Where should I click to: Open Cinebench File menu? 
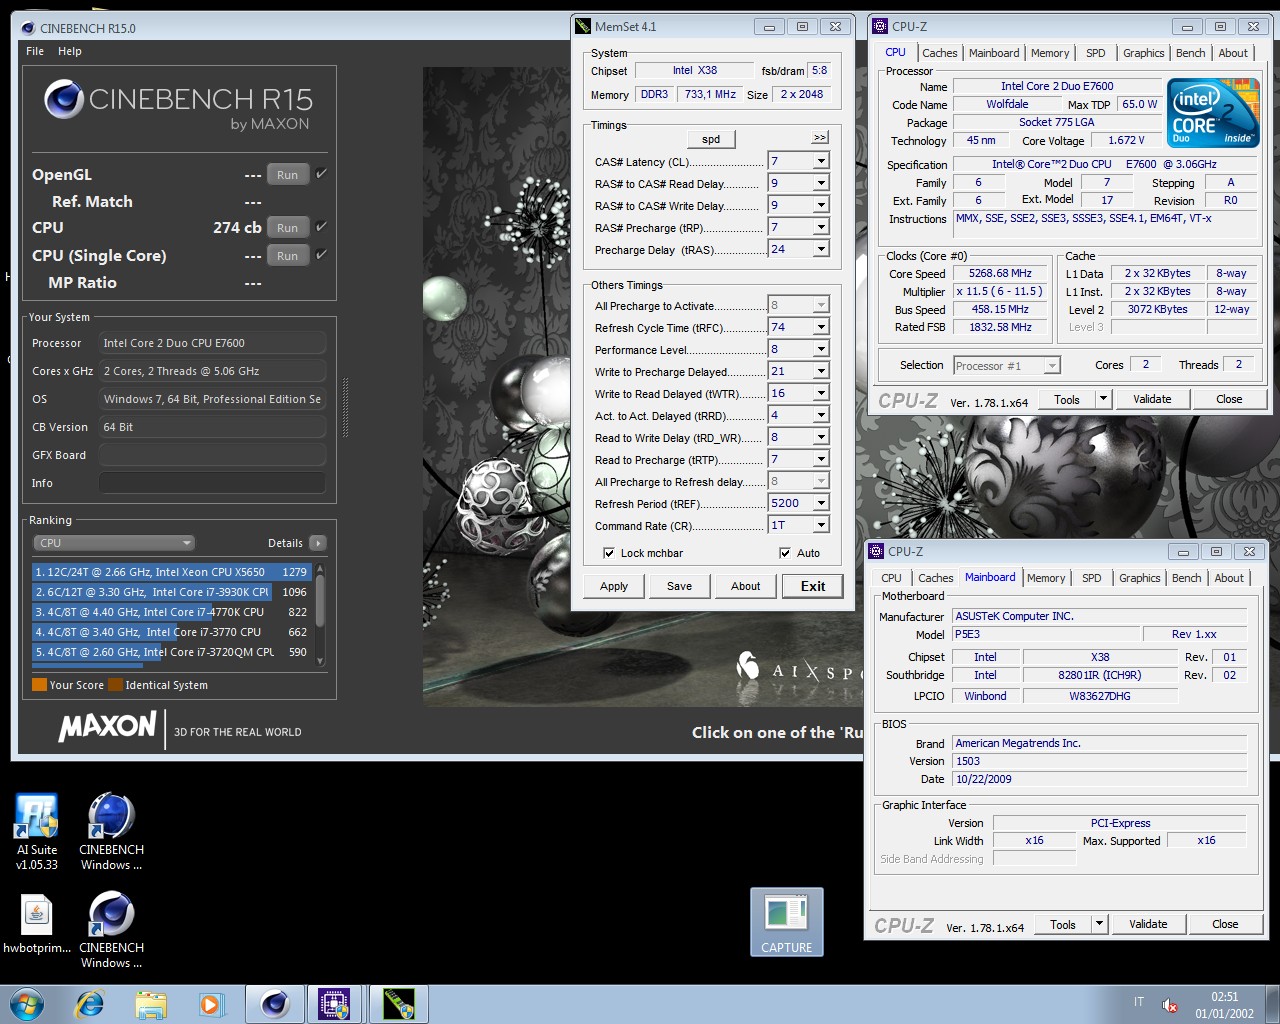tap(35, 51)
